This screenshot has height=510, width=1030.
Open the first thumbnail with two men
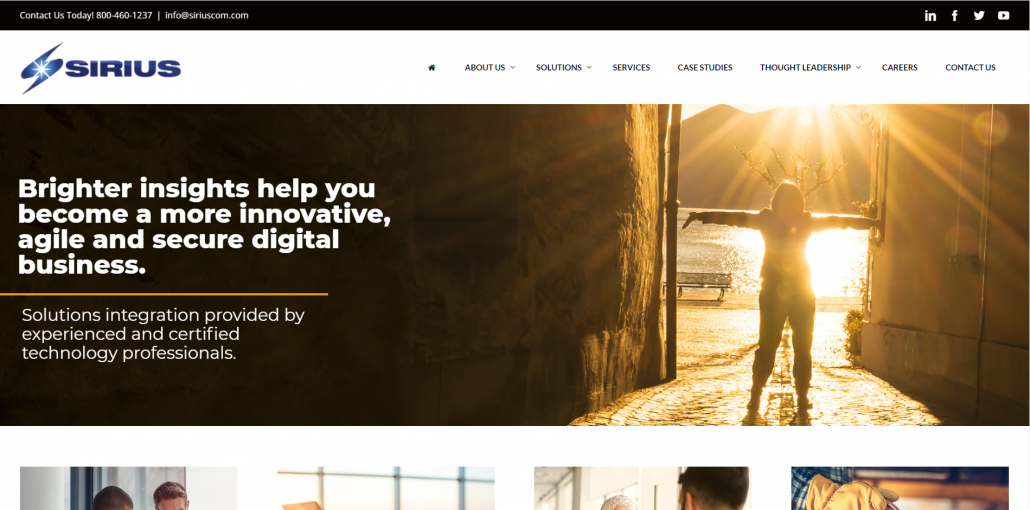click(129, 488)
